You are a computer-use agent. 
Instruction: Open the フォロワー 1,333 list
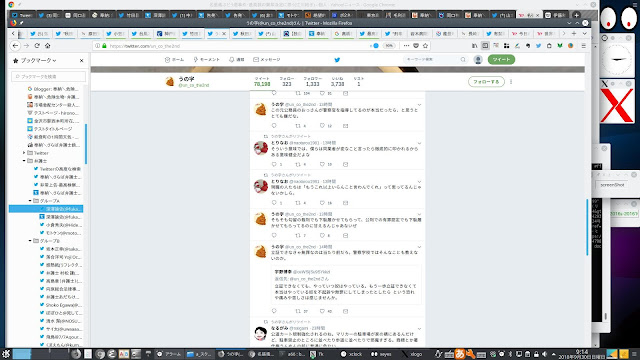point(313,81)
